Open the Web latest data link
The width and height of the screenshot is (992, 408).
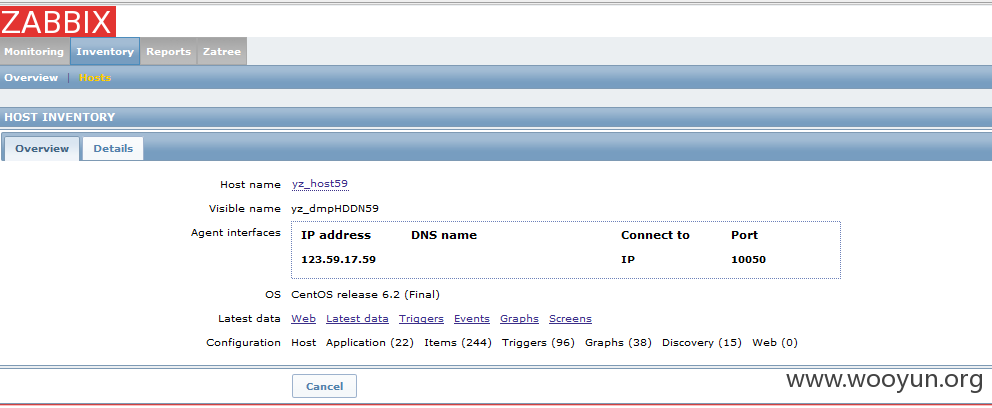point(304,319)
